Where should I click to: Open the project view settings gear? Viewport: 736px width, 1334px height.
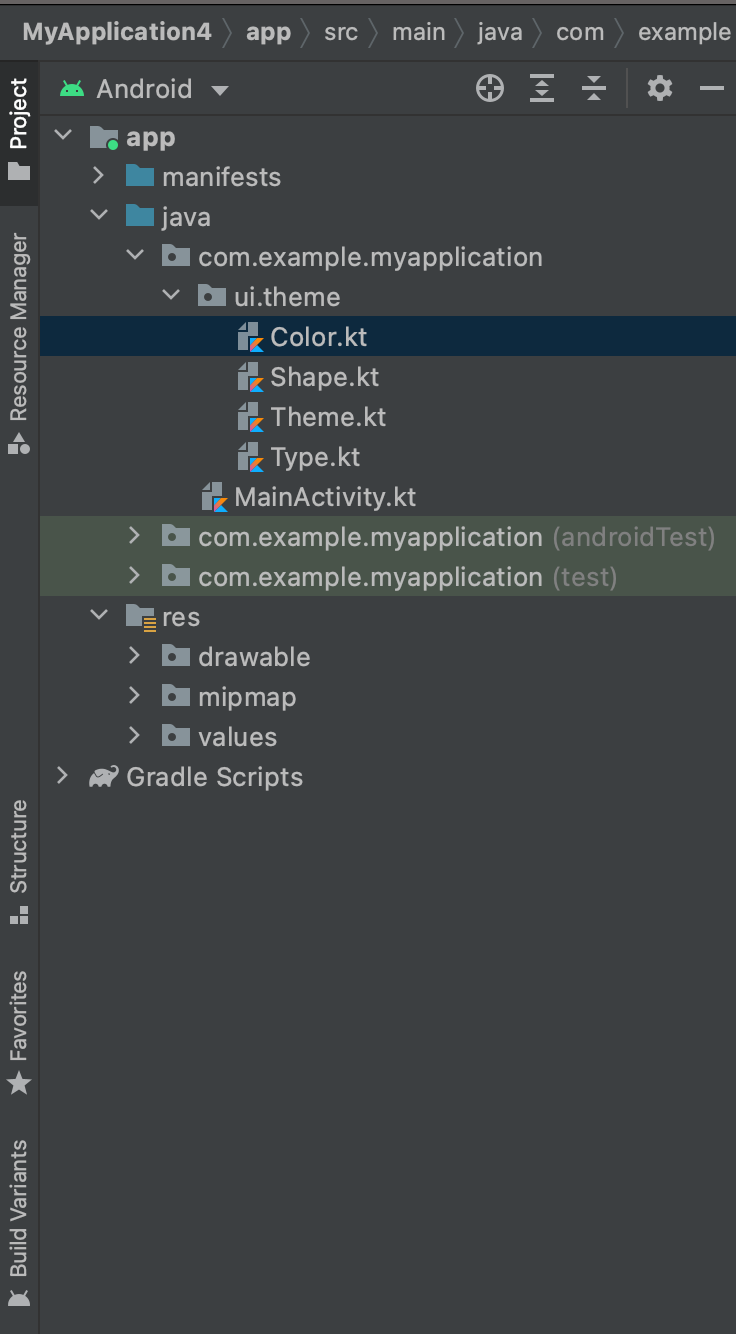(x=660, y=89)
